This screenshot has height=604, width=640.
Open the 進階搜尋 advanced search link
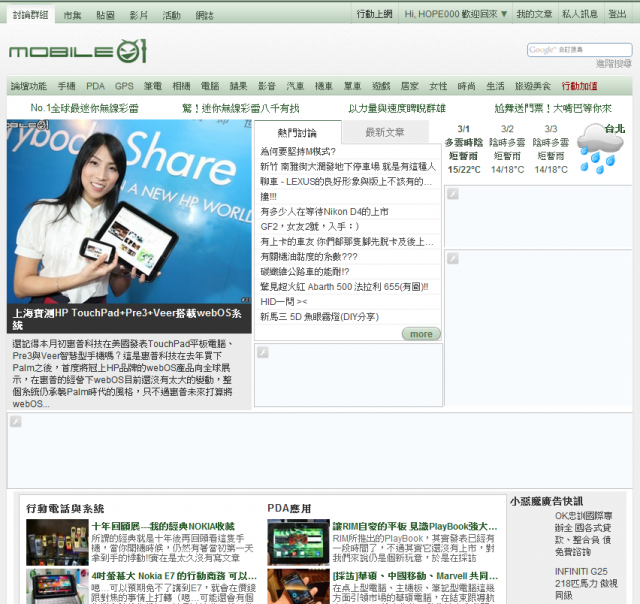click(613, 63)
